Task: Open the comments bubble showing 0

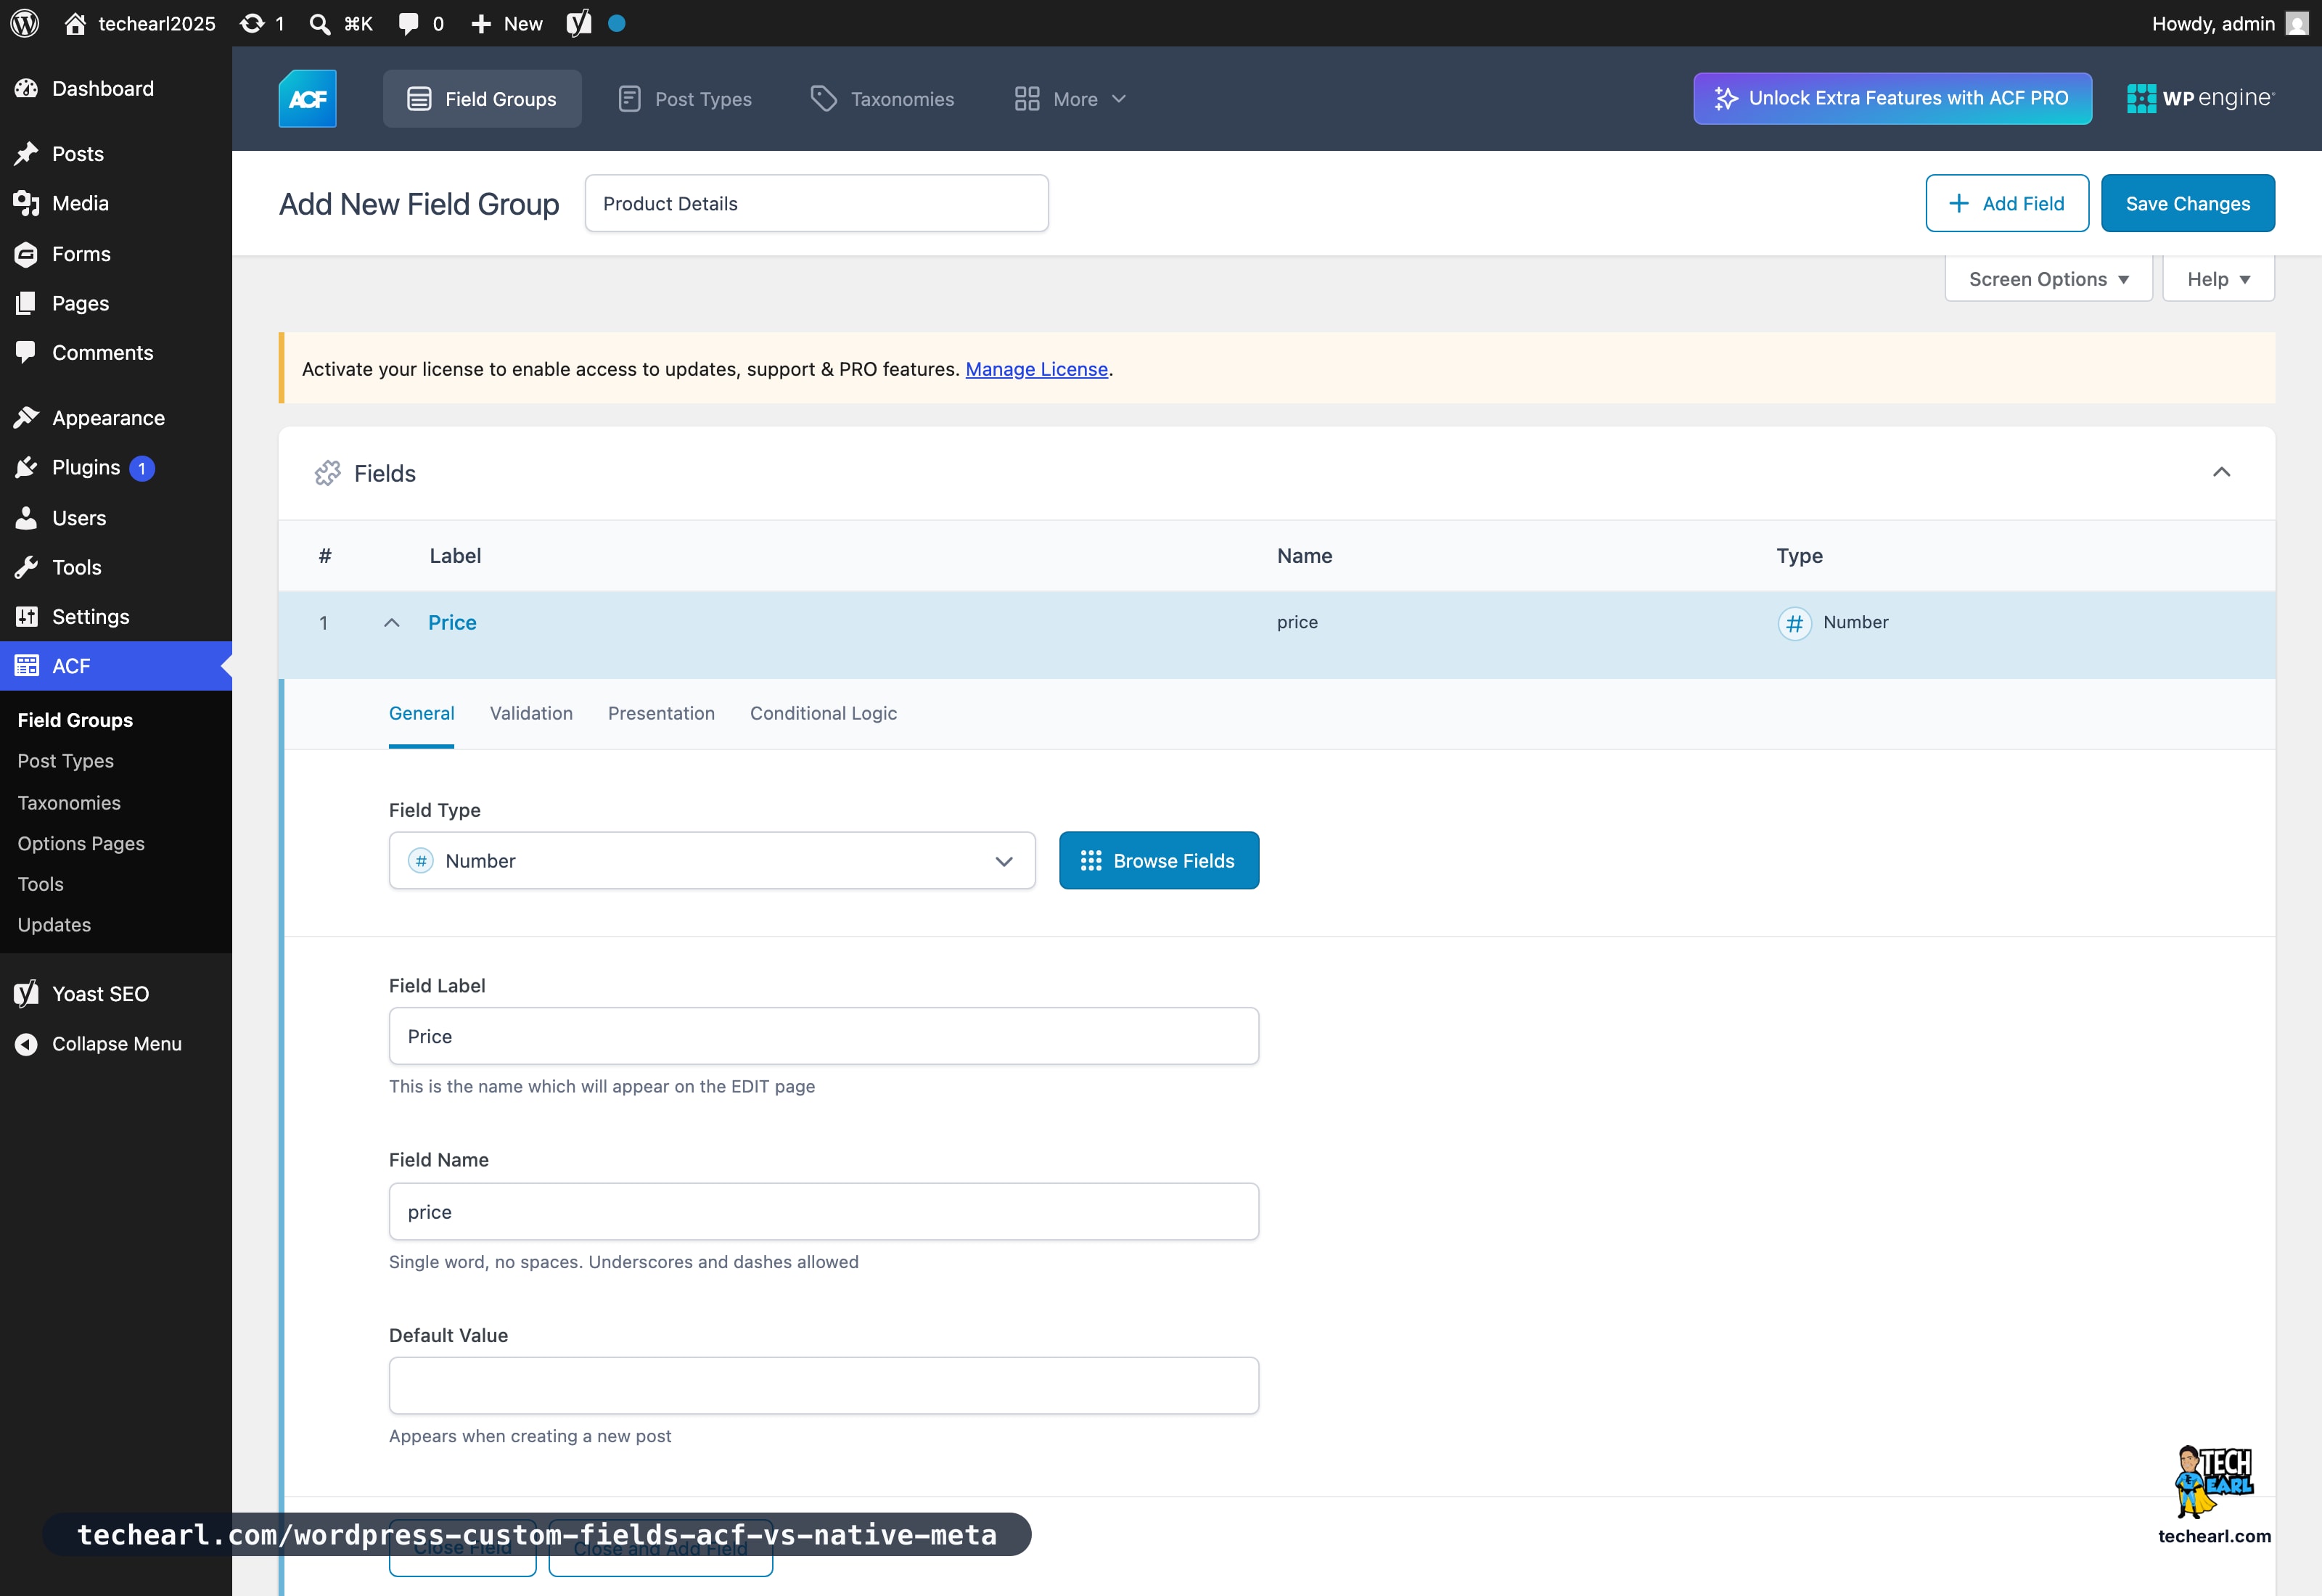Action: [x=421, y=23]
